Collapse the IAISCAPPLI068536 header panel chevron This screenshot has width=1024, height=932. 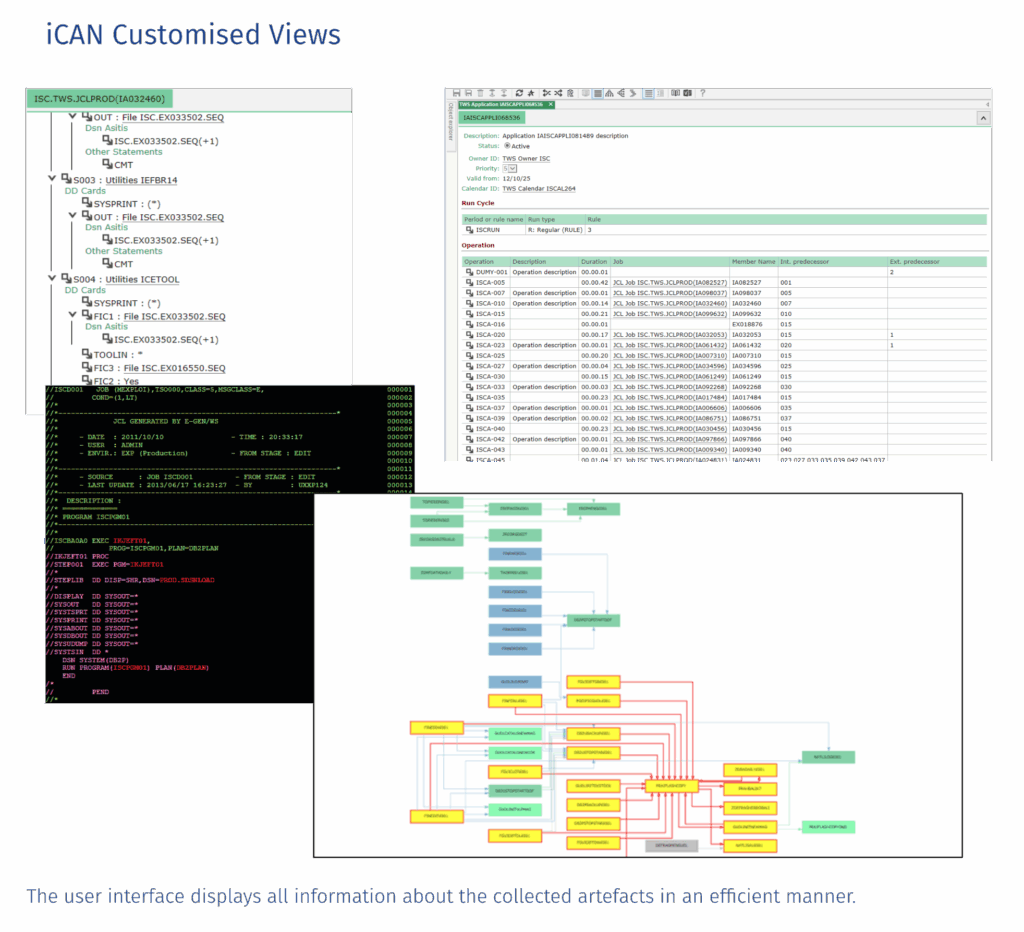[982, 118]
